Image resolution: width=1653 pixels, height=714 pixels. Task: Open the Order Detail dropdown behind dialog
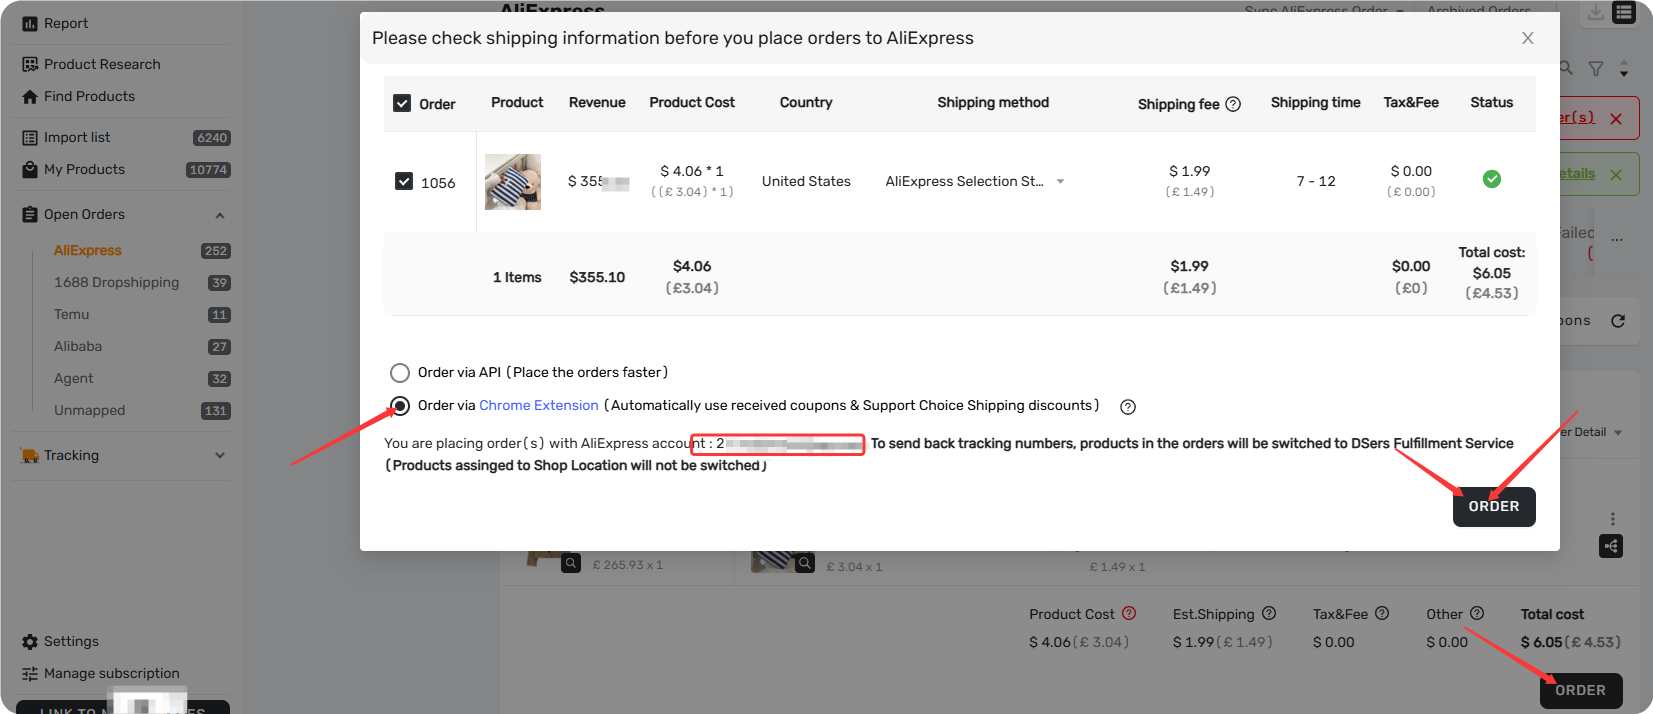click(1593, 432)
